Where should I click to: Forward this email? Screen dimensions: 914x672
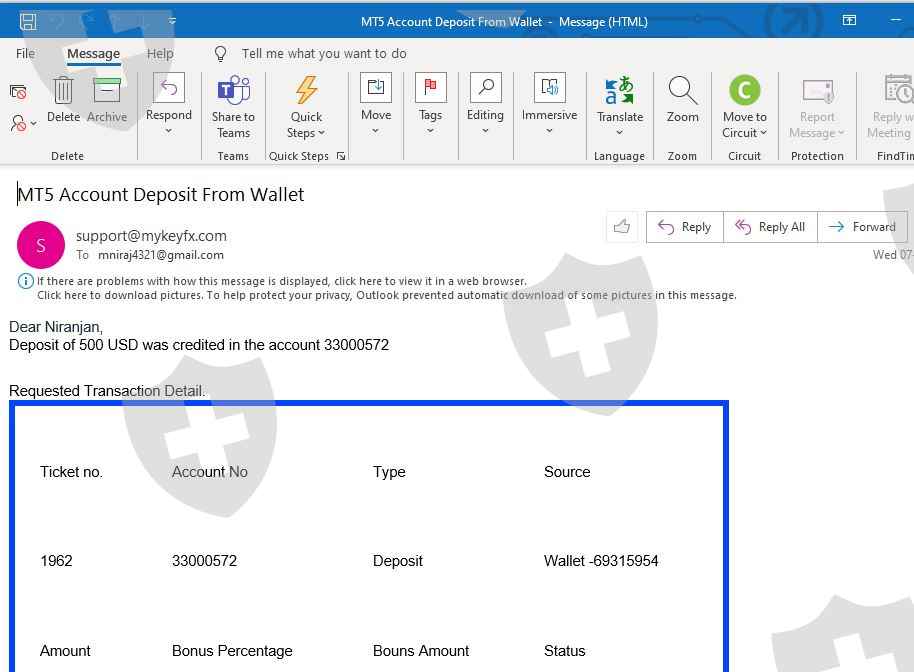point(862,227)
